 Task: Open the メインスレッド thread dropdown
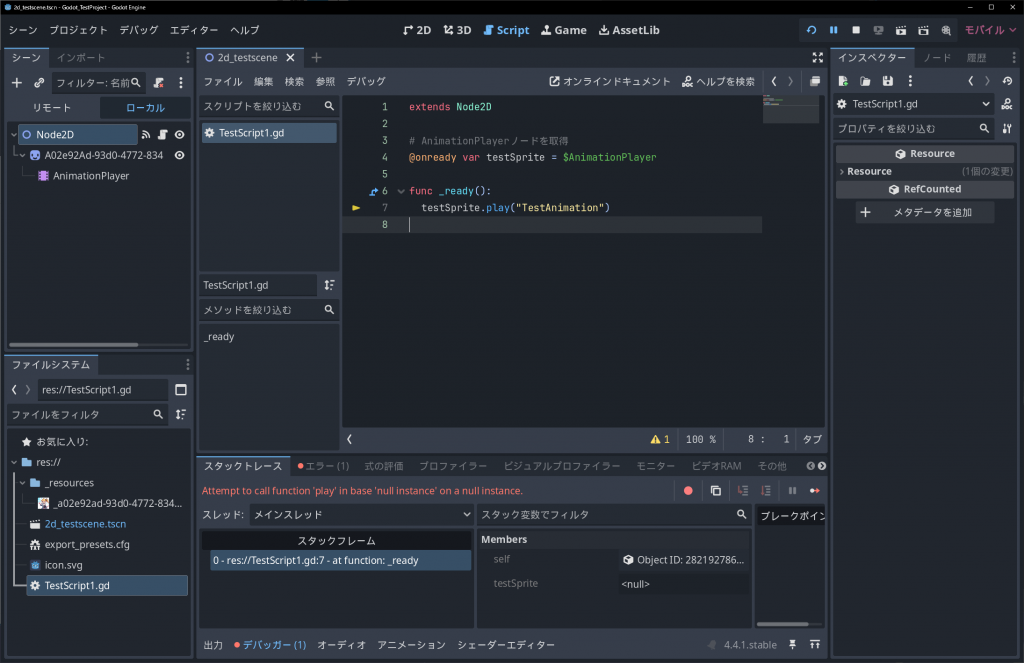(361, 514)
